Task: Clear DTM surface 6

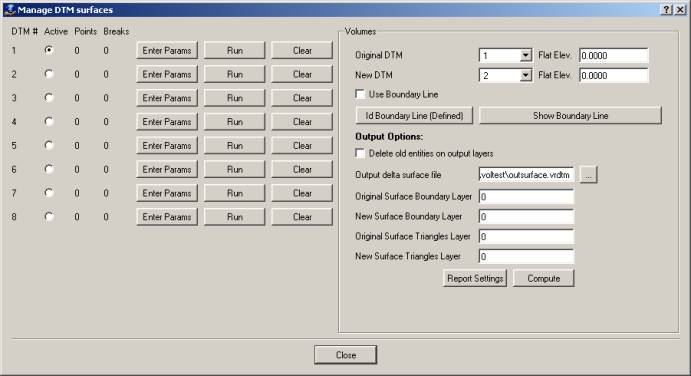Action: coord(302,169)
